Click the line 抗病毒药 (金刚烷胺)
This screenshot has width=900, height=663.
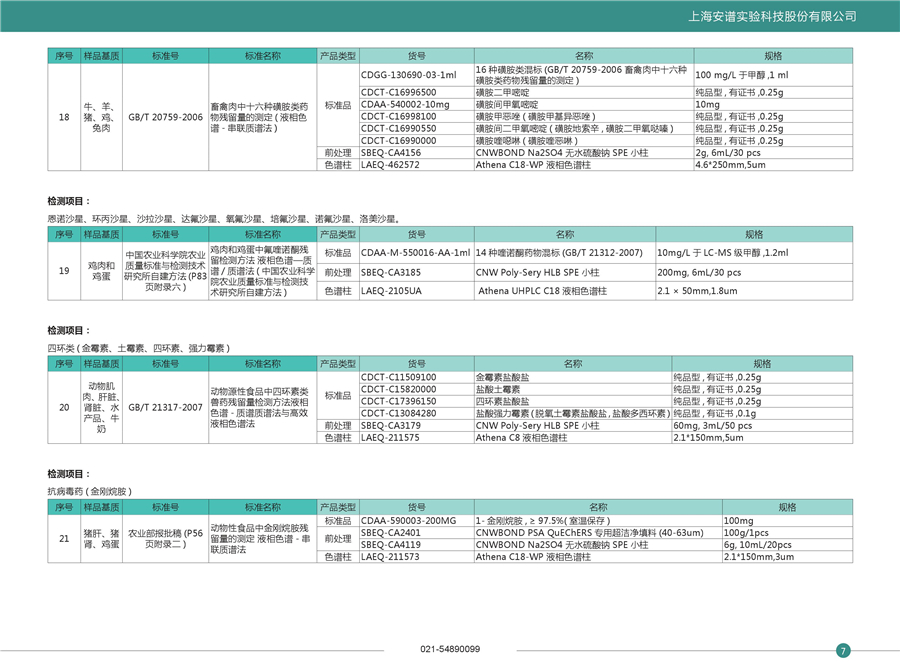point(90,491)
